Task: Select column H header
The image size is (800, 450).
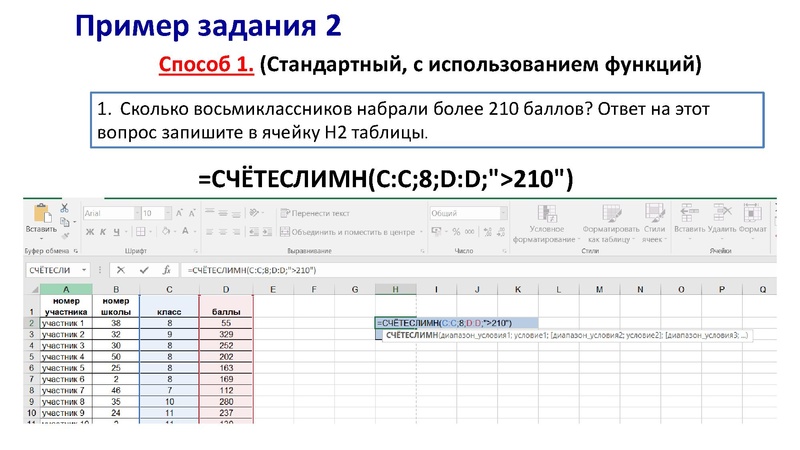Action: 395,289
